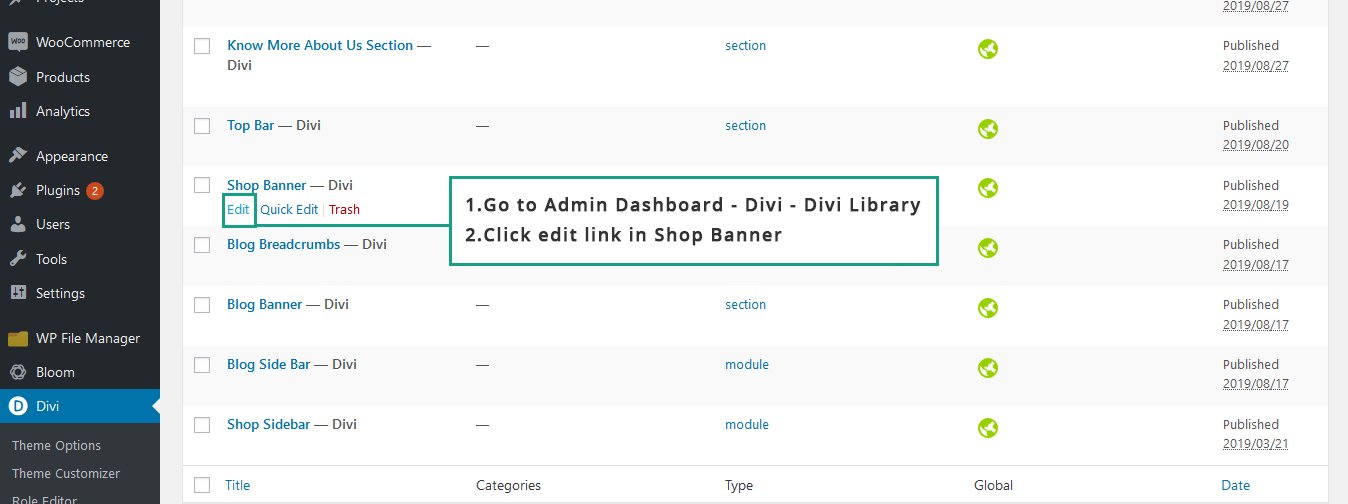Click Edit link under Shop Banner
The height and width of the screenshot is (504, 1348).
238,209
